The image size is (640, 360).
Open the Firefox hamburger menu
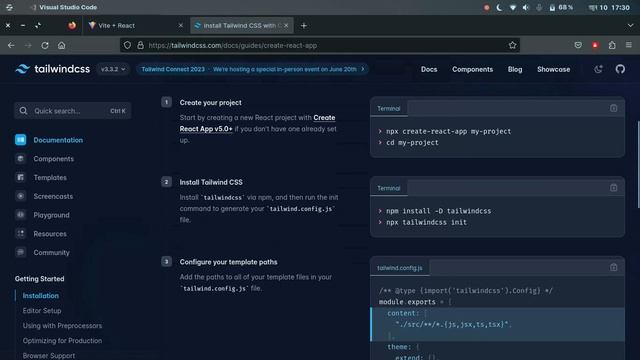[x=629, y=45]
